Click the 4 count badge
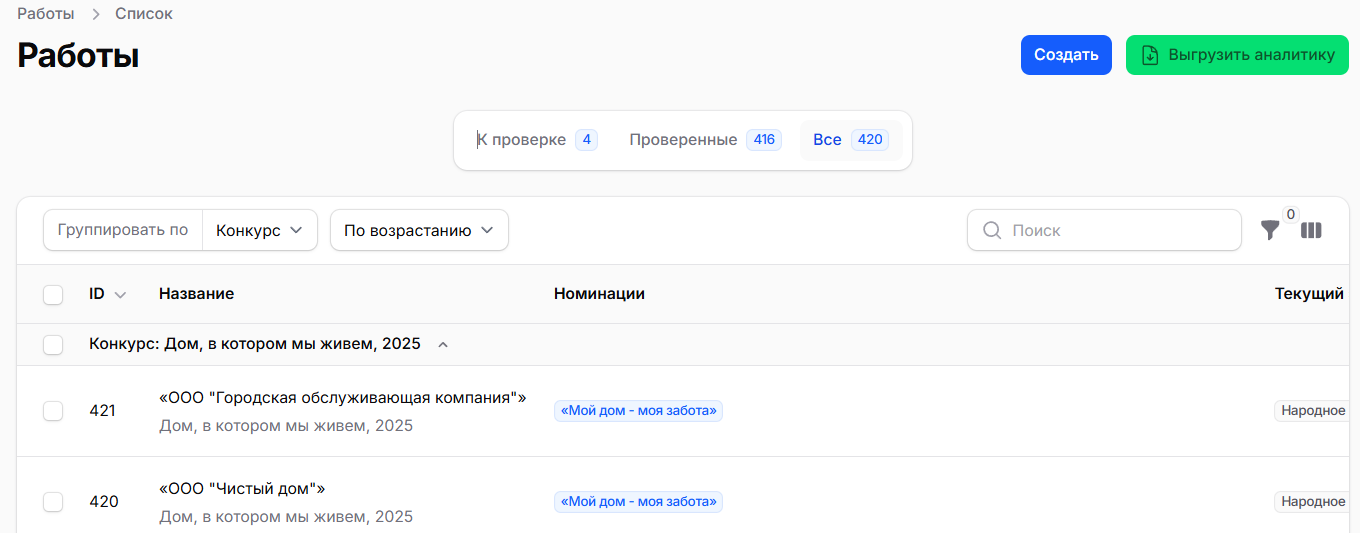Image resolution: width=1360 pixels, height=533 pixels. (x=586, y=140)
